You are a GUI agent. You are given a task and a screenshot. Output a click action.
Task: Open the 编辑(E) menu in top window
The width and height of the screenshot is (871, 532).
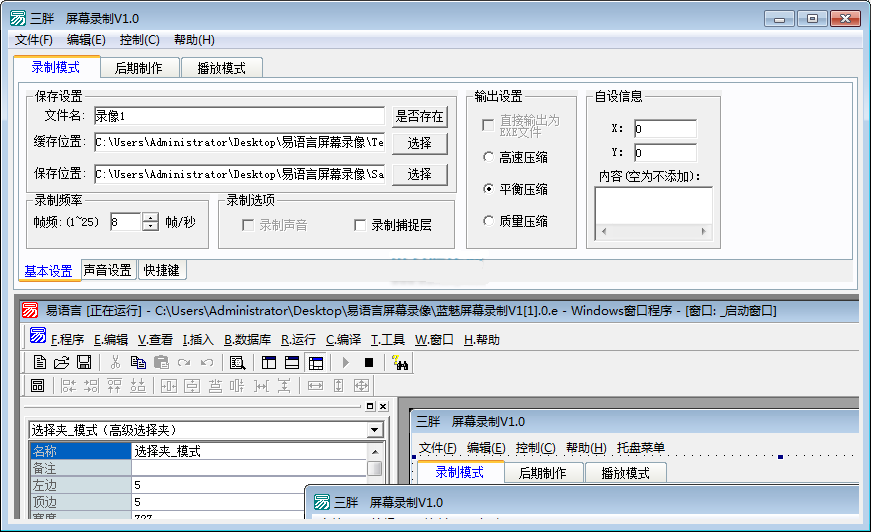(86, 39)
